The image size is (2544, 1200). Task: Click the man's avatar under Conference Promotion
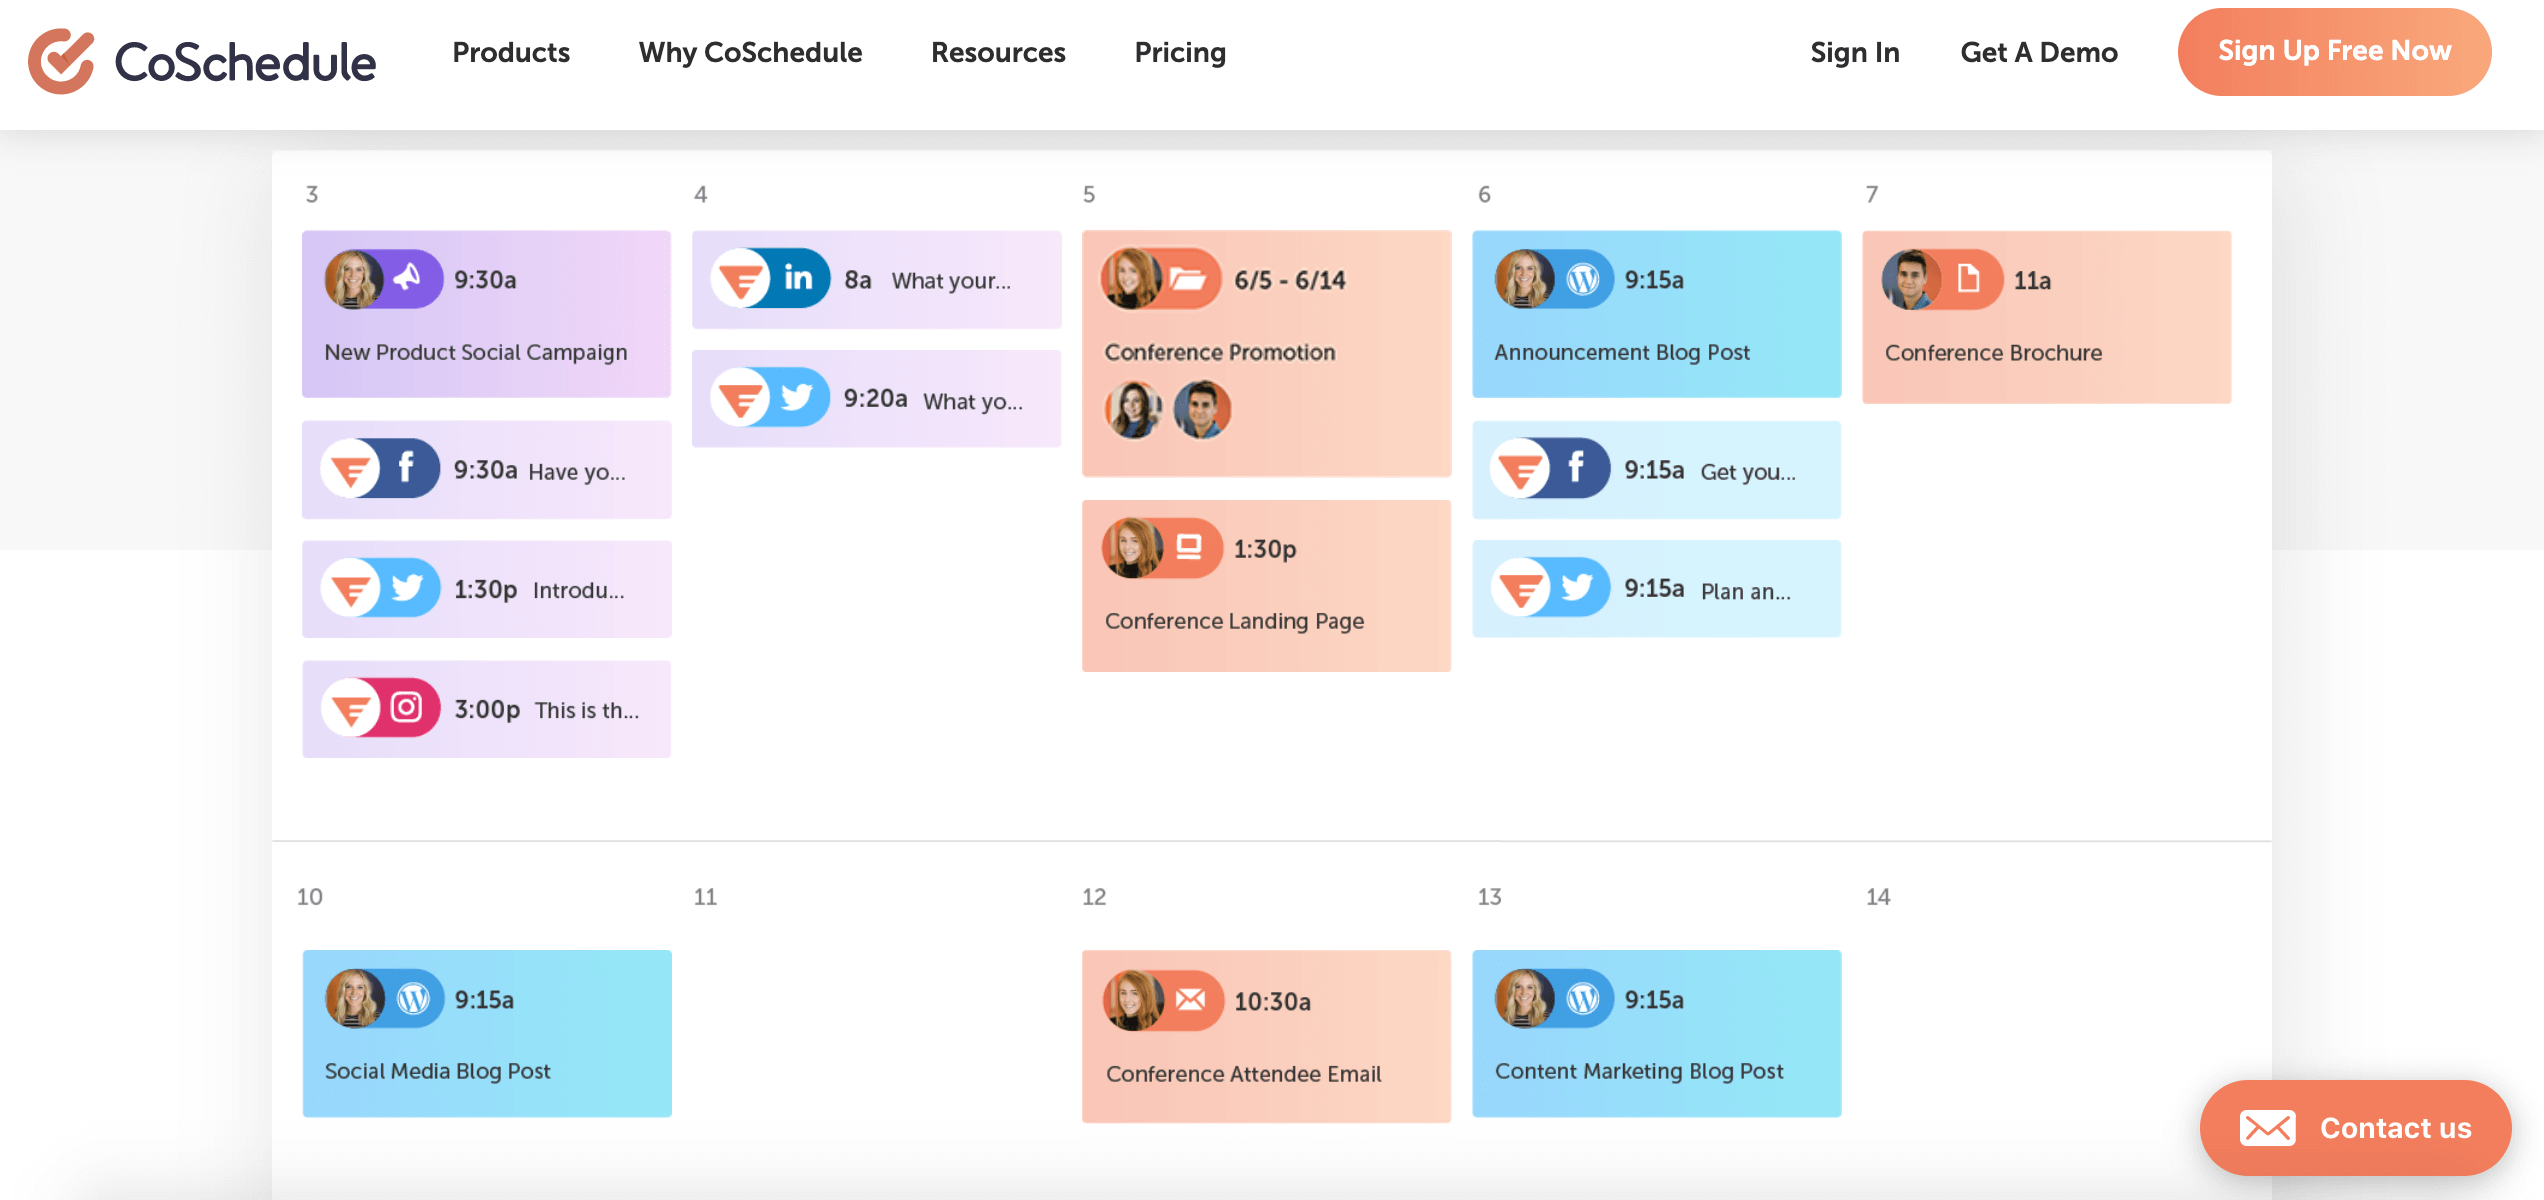(1202, 410)
